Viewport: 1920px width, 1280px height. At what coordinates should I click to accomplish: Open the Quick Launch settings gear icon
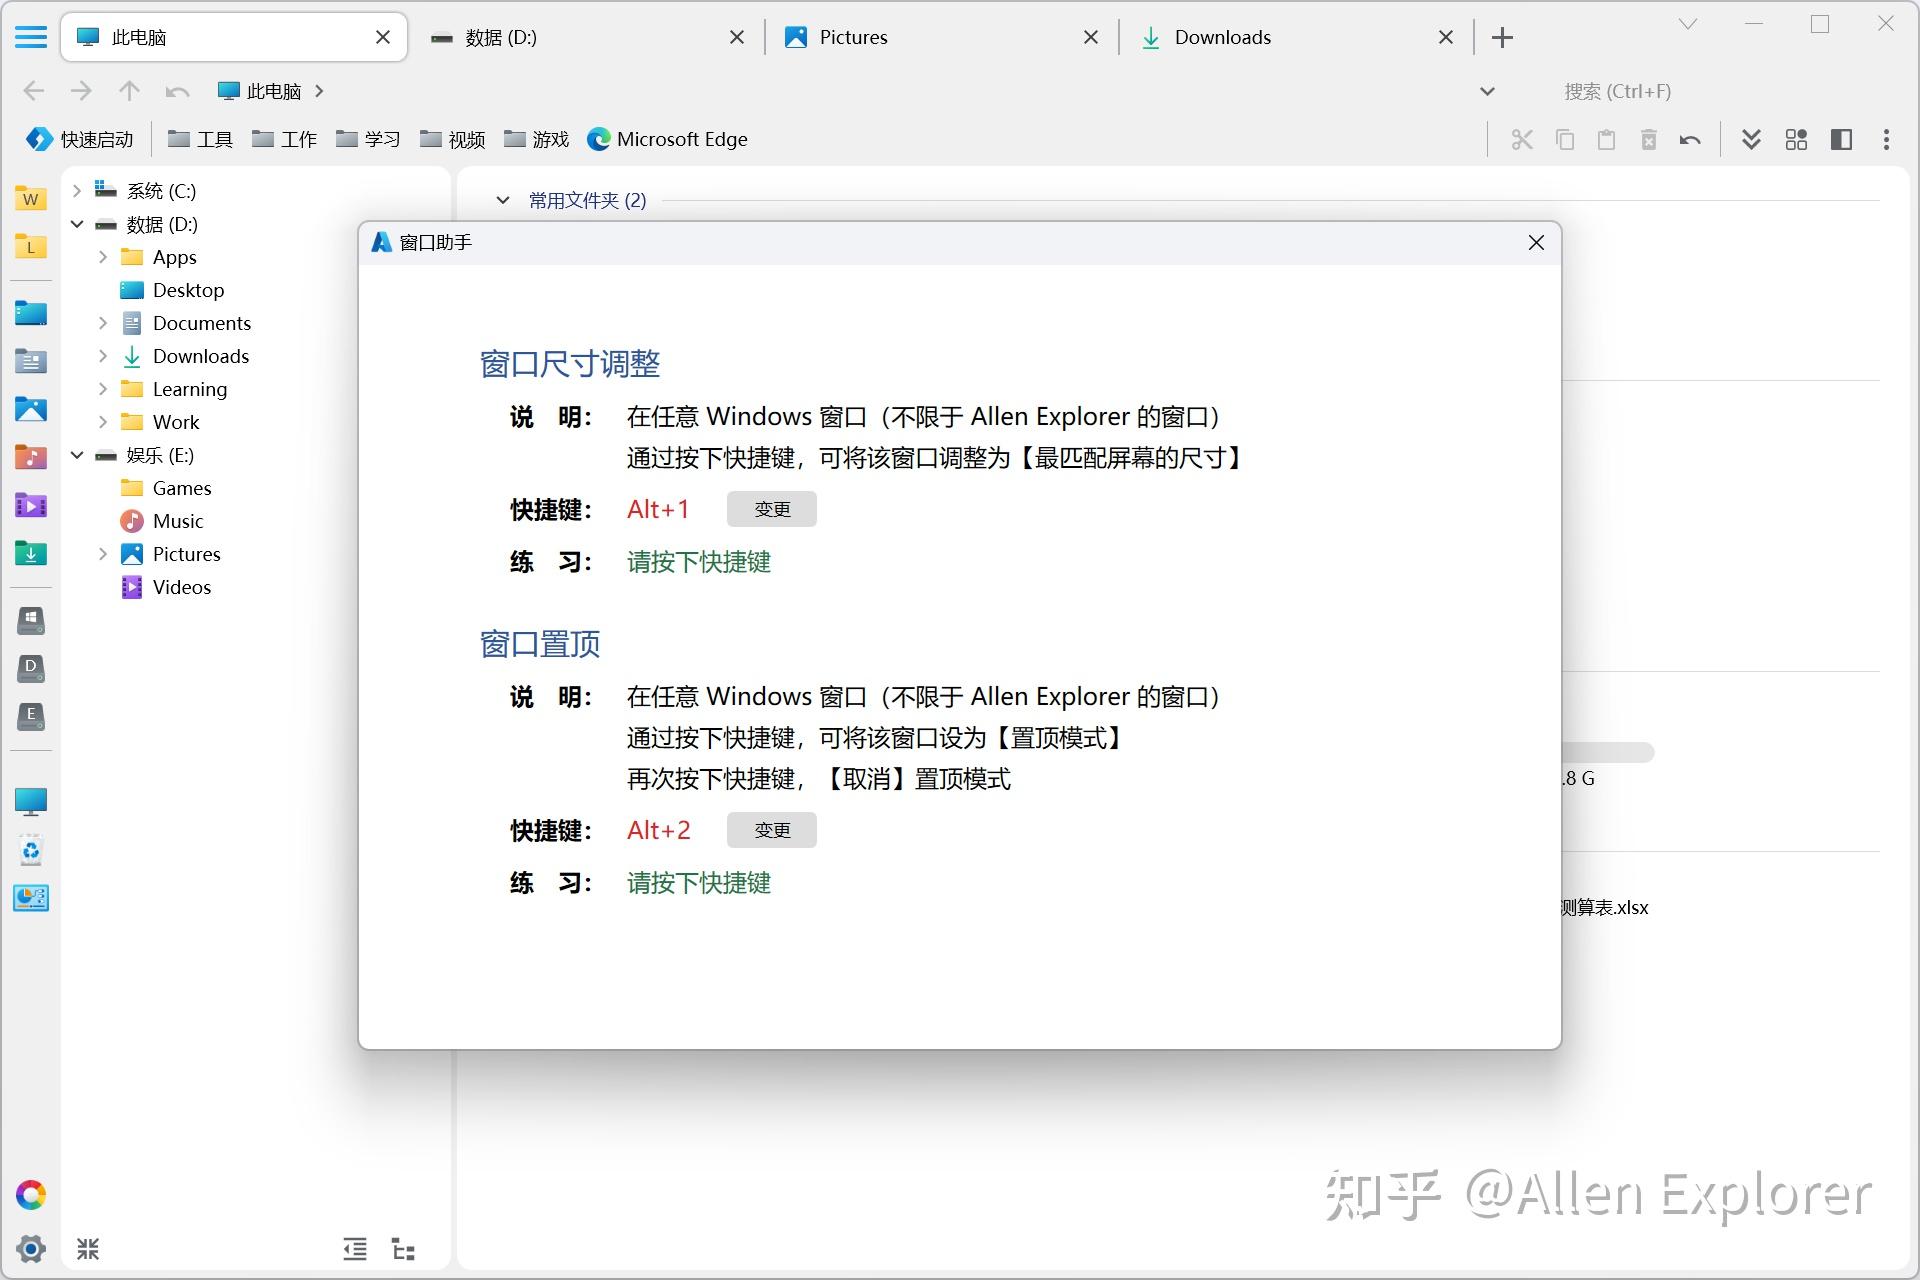click(32, 1249)
